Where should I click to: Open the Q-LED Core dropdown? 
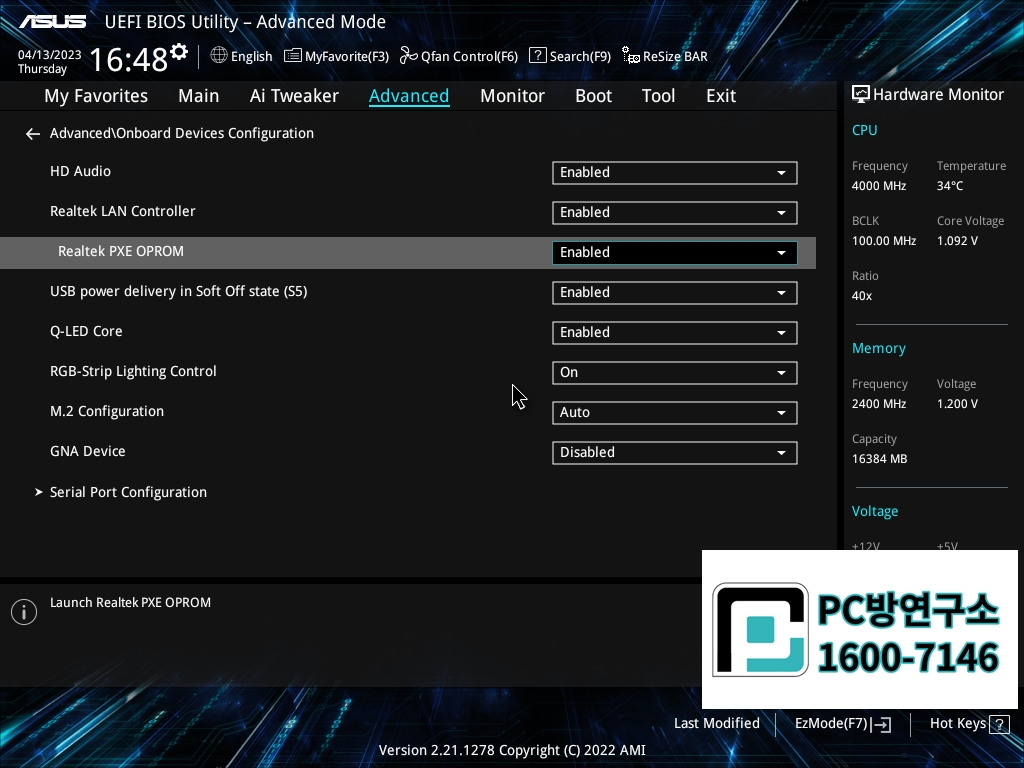click(675, 332)
